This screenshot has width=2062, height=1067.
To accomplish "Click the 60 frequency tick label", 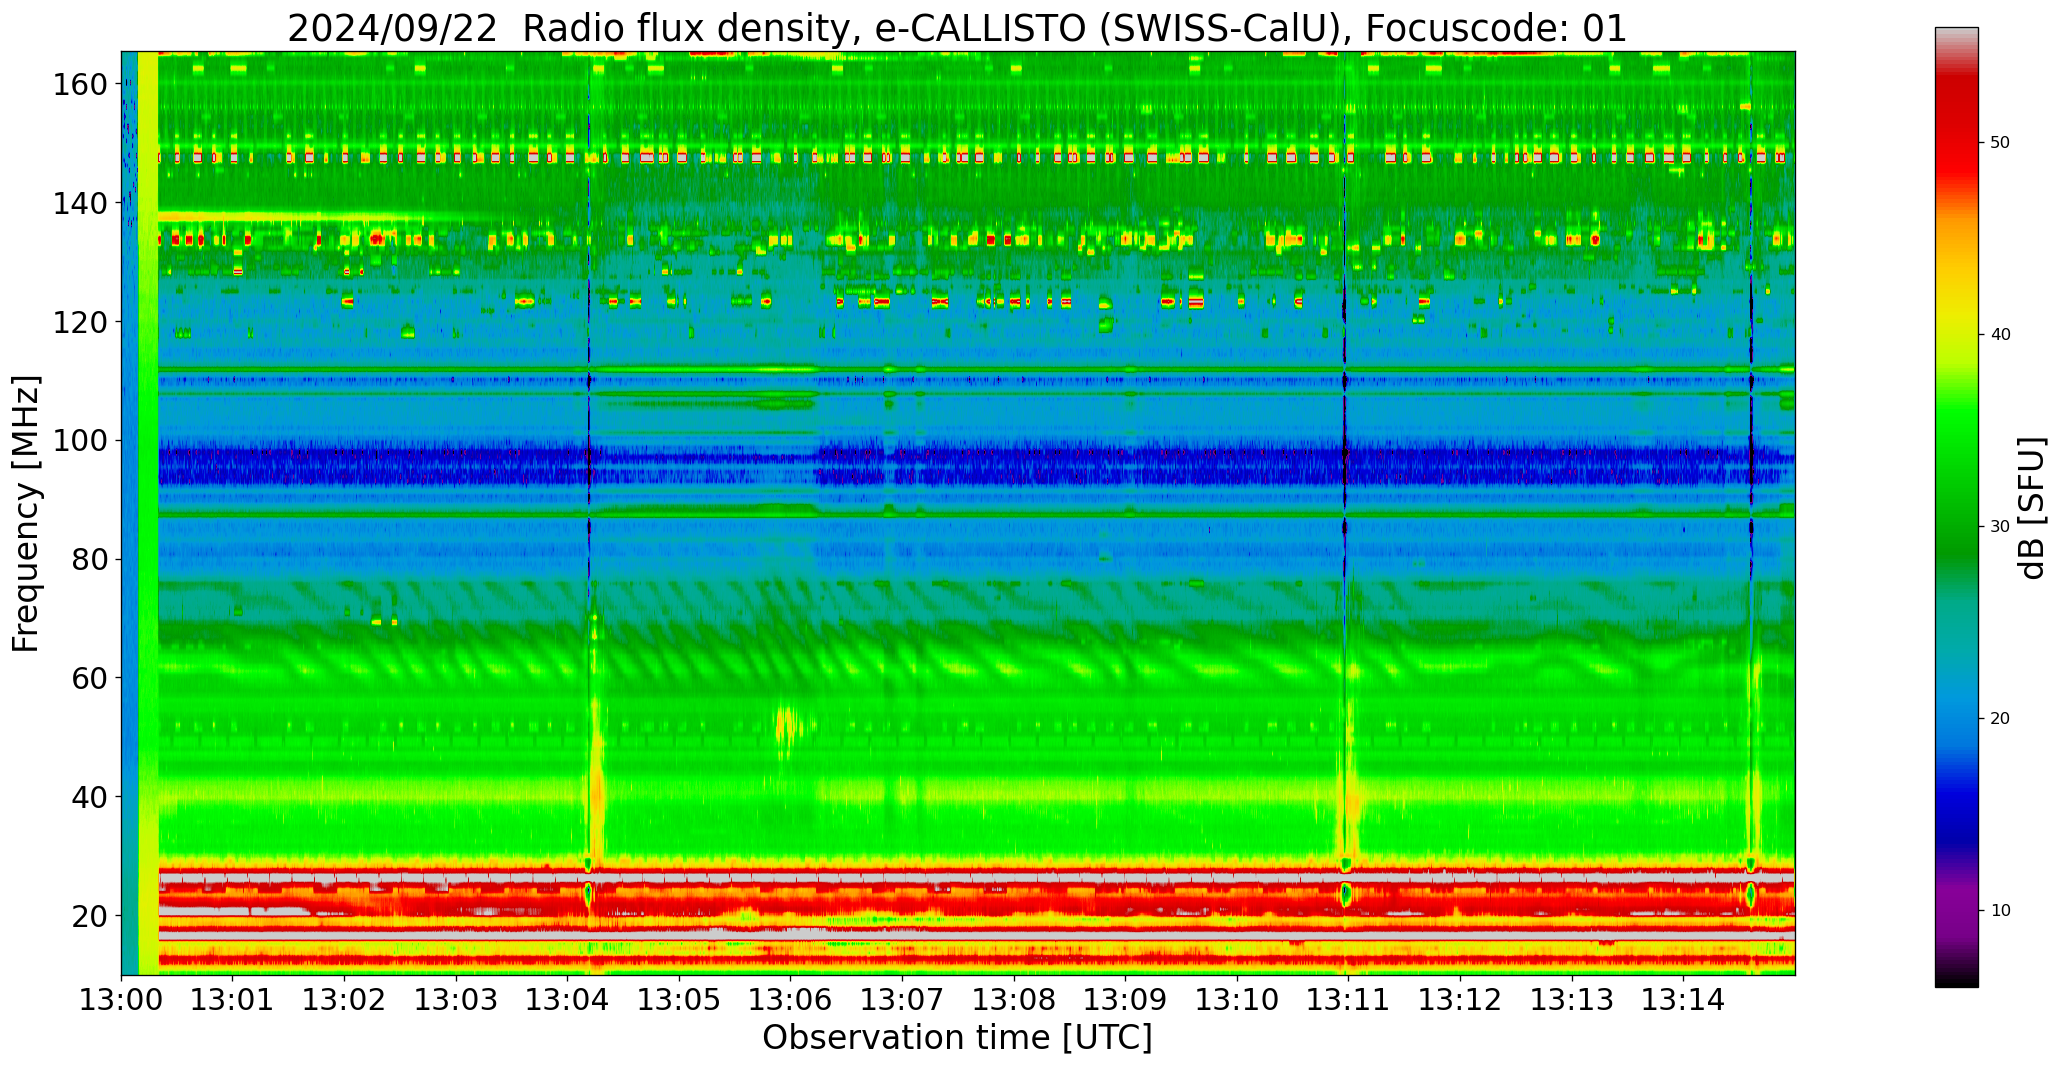I will tap(89, 678).
